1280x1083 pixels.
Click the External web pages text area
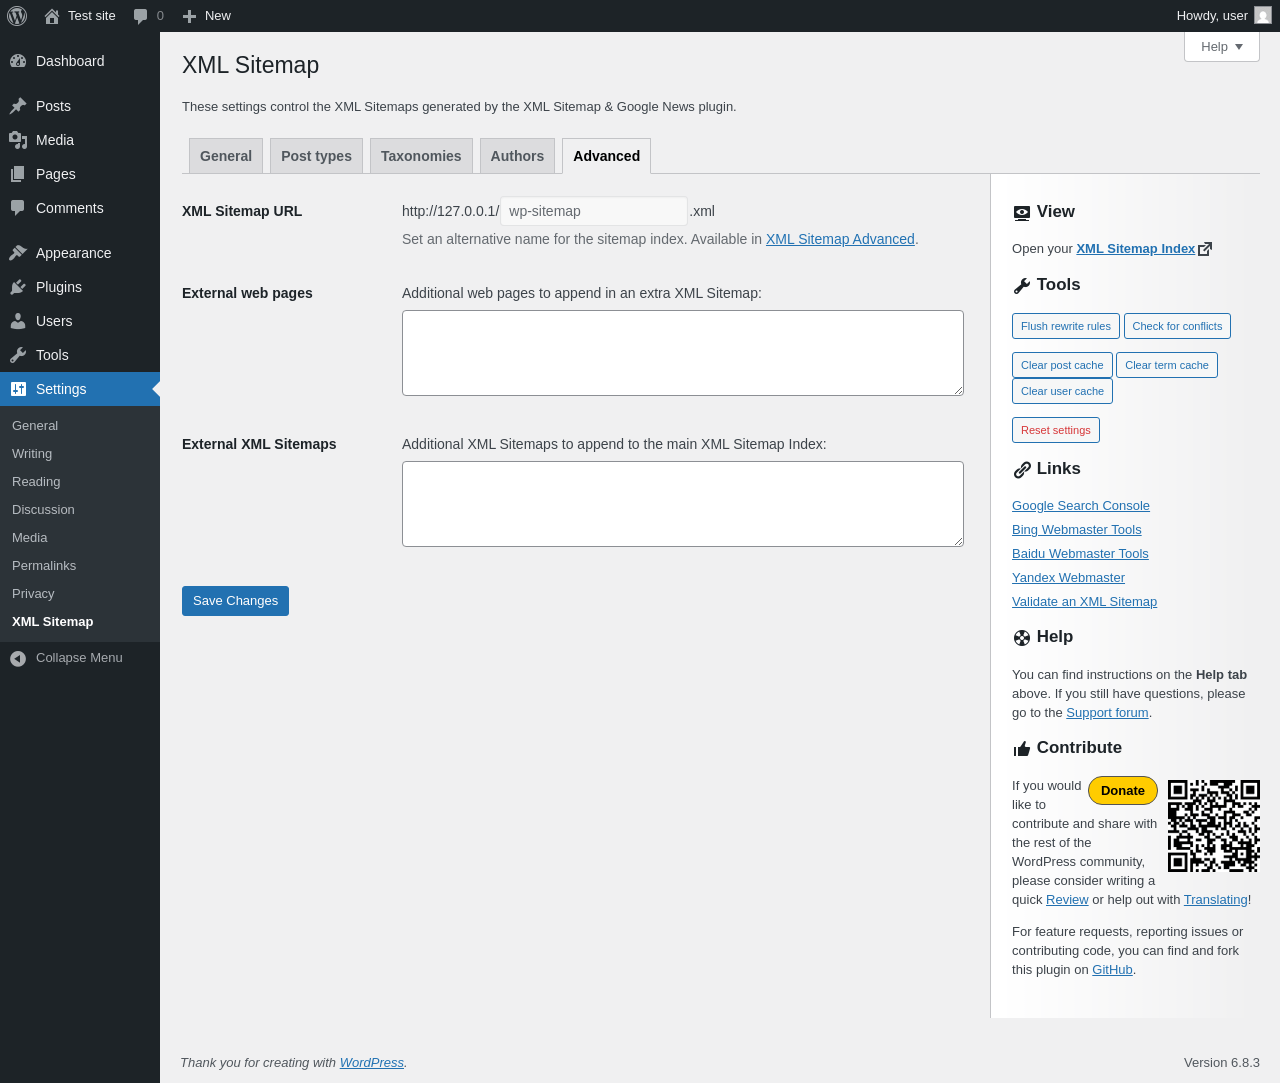(x=682, y=353)
